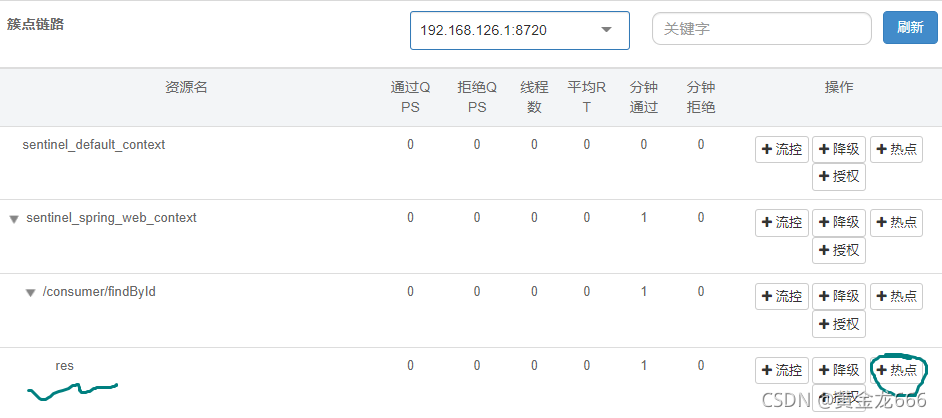The height and width of the screenshot is (418, 942).
Task: Click the 通过QPS column header
Action: [x=410, y=97]
